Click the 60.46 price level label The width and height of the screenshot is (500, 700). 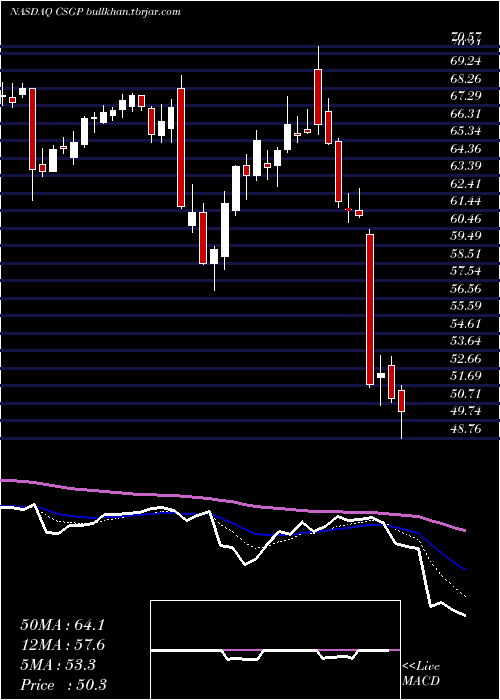466,219
